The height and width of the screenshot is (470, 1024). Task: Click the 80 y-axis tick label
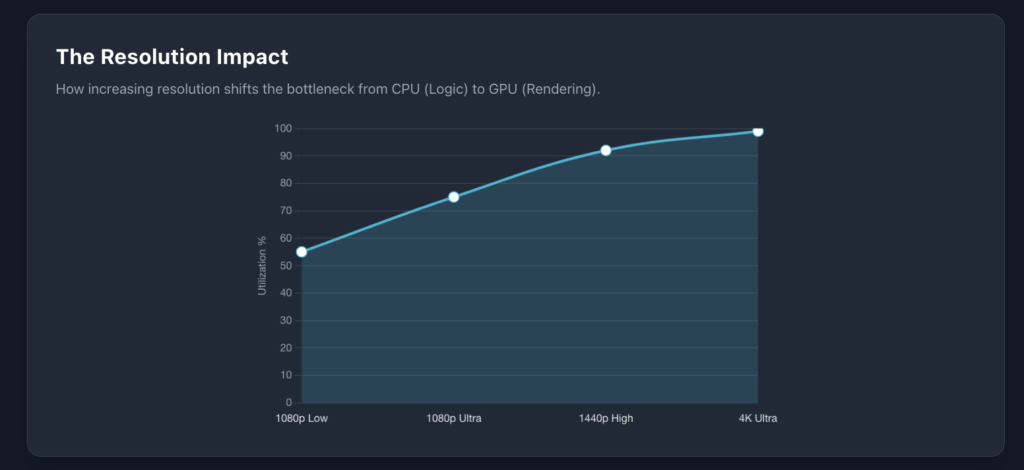click(284, 183)
